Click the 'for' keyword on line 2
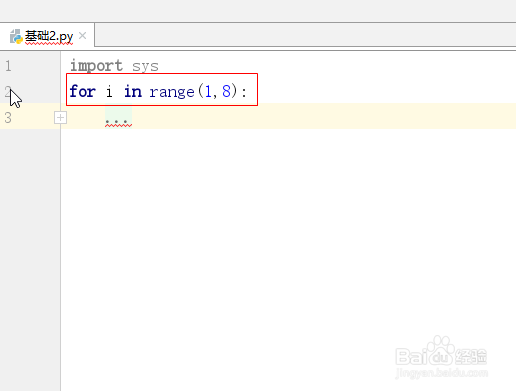The width and height of the screenshot is (516, 391). pyautogui.click(x=83, y=91)
